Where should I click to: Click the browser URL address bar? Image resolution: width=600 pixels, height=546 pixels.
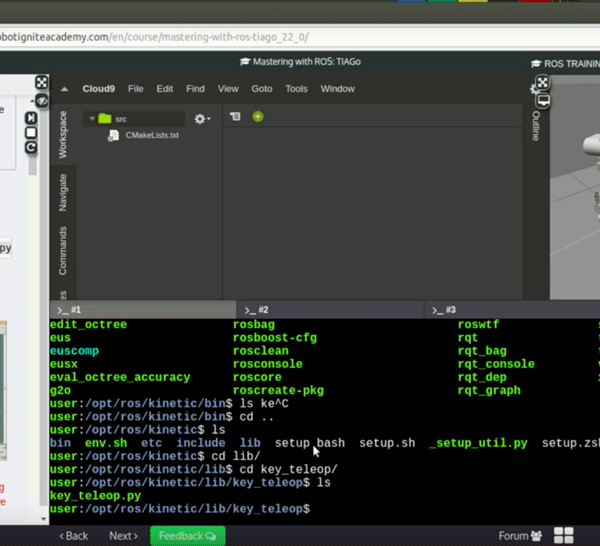[300, 37]
